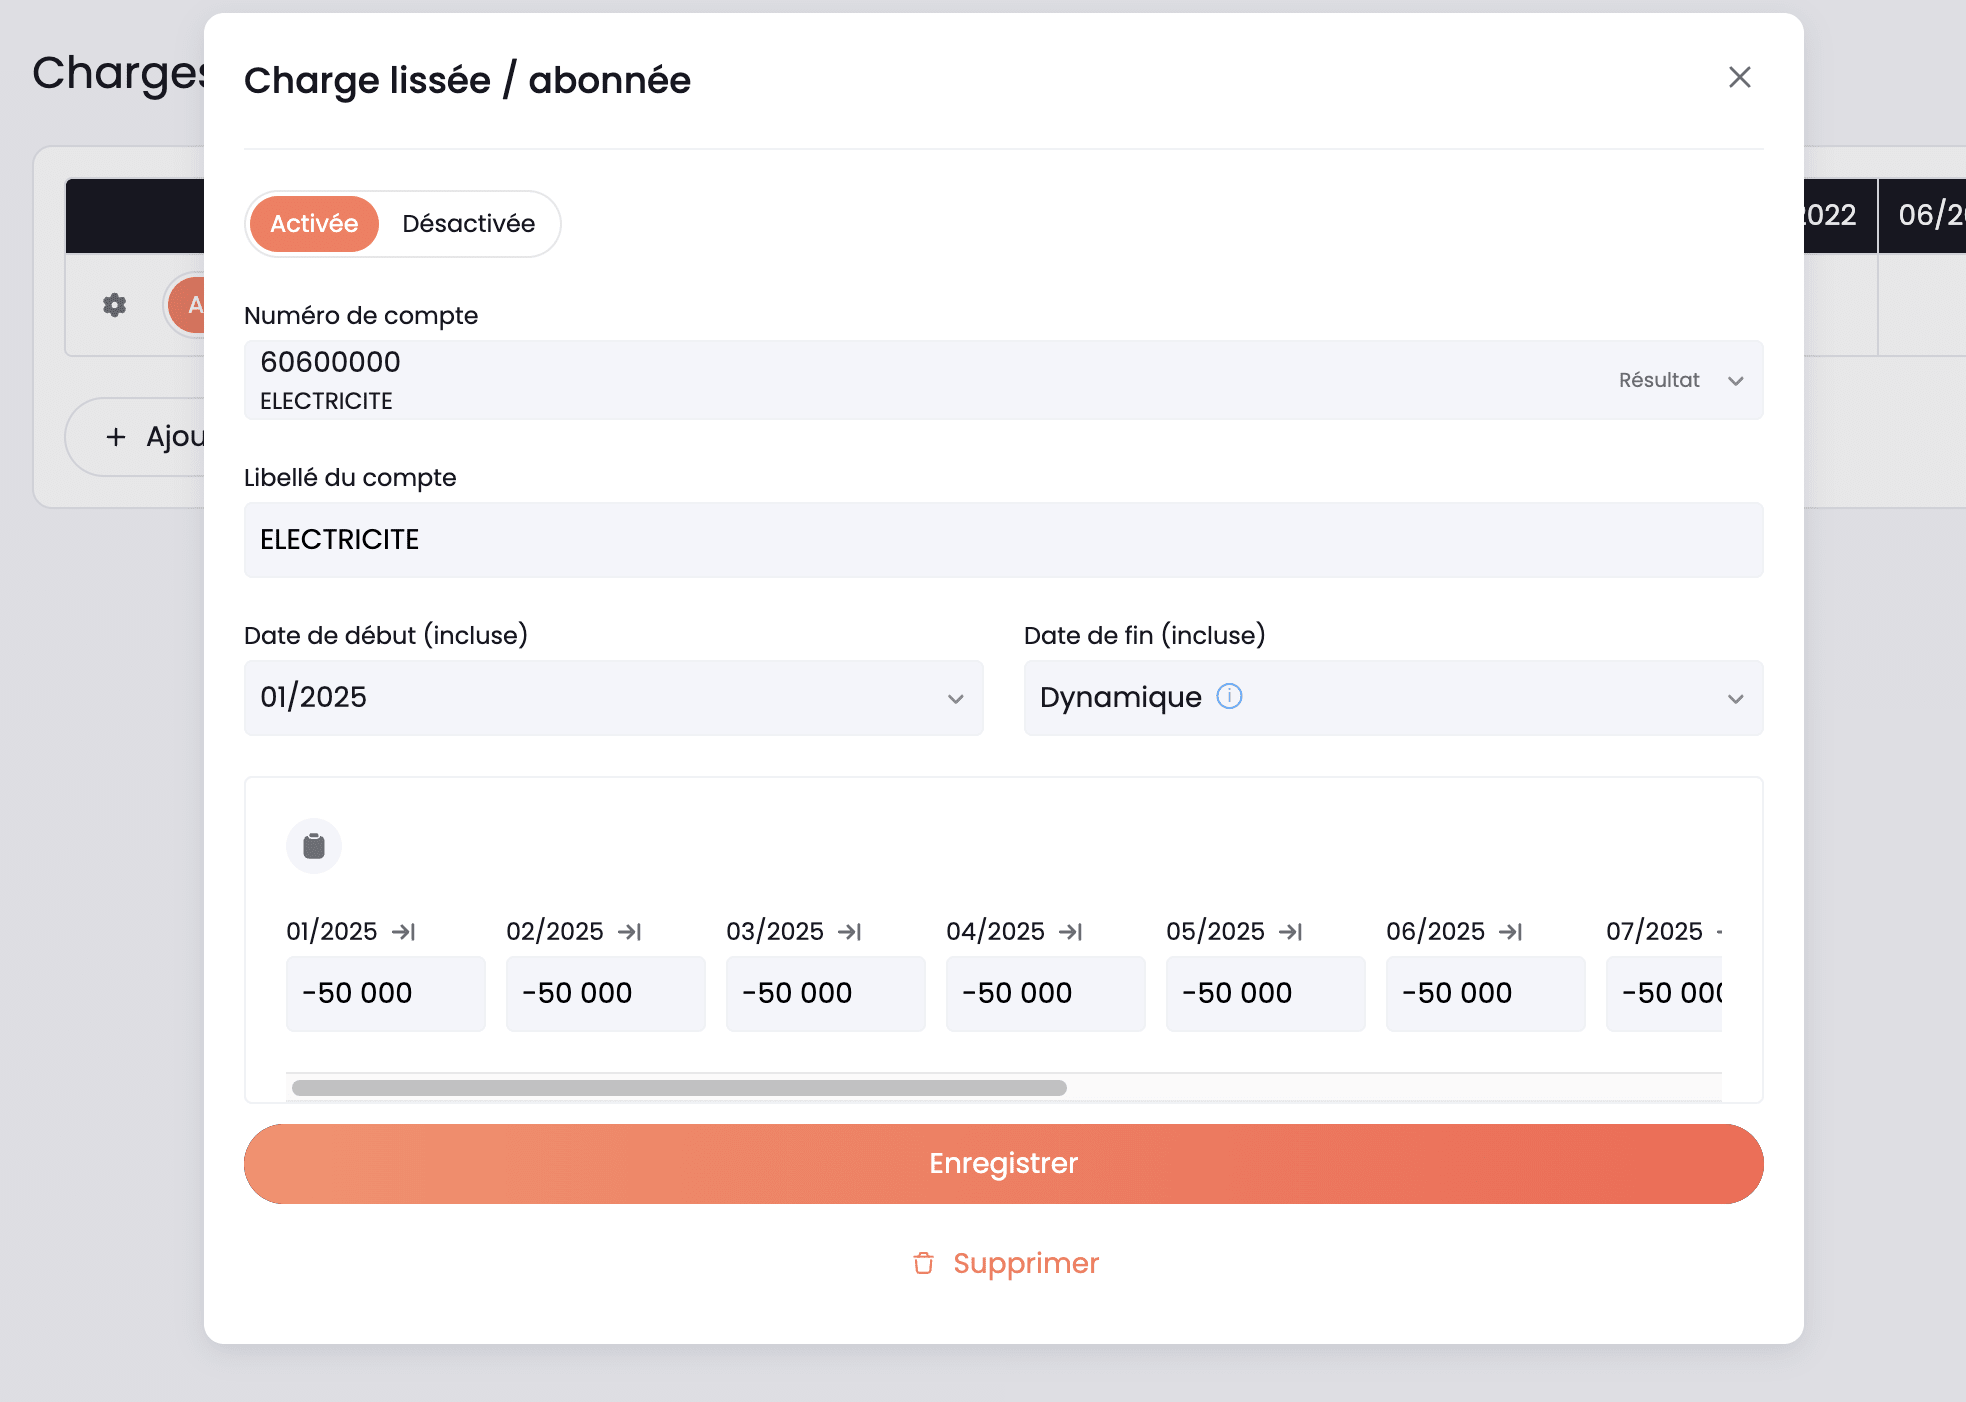
Task: Select the Activée state toggle
Action: [x=314, y=223]
